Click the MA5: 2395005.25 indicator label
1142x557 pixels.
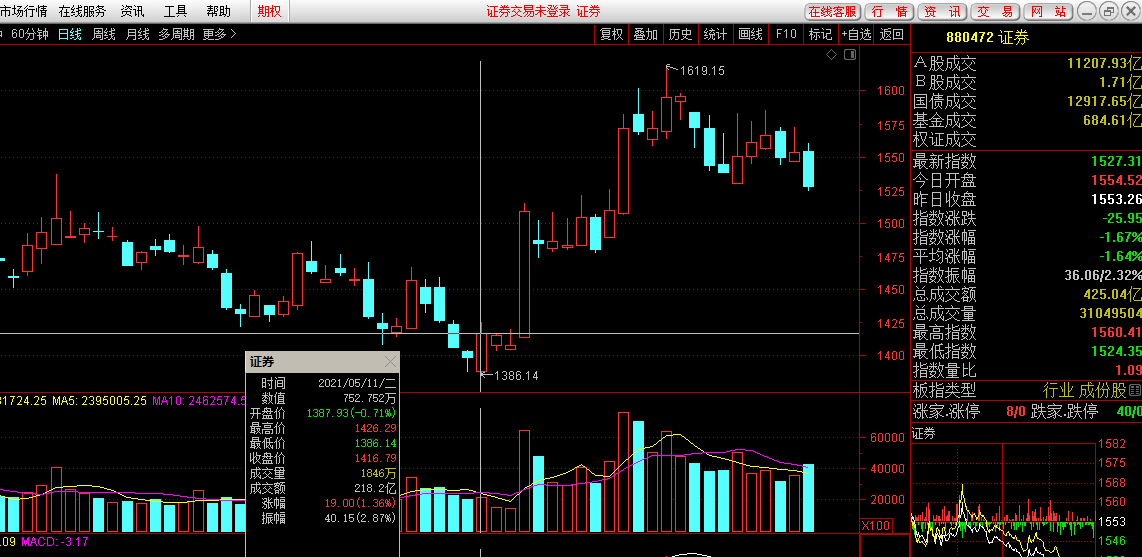(100, 400)
